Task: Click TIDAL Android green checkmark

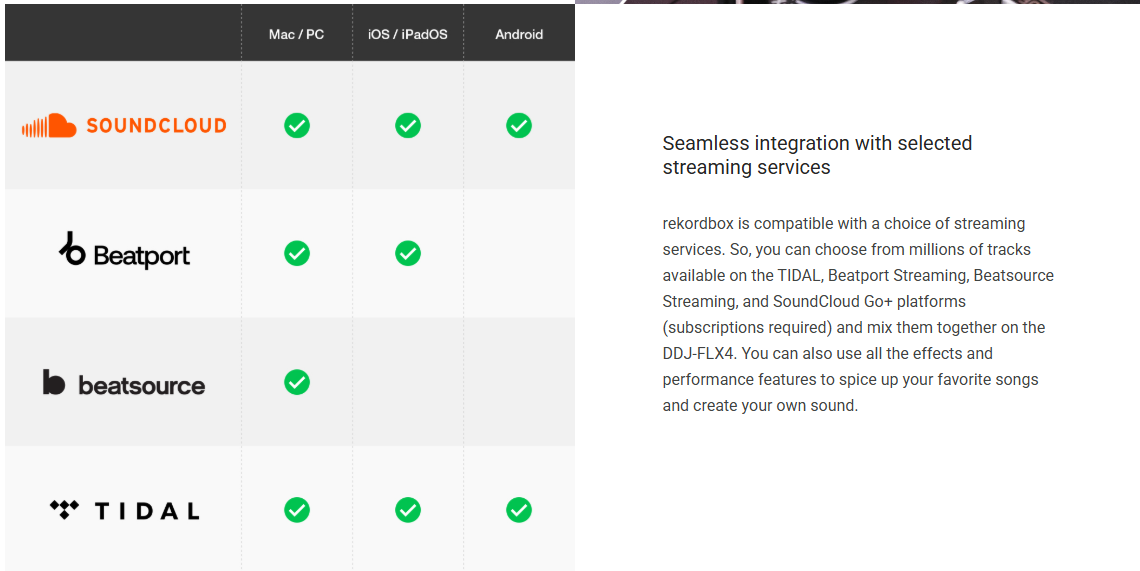Action: pos(519,510)
